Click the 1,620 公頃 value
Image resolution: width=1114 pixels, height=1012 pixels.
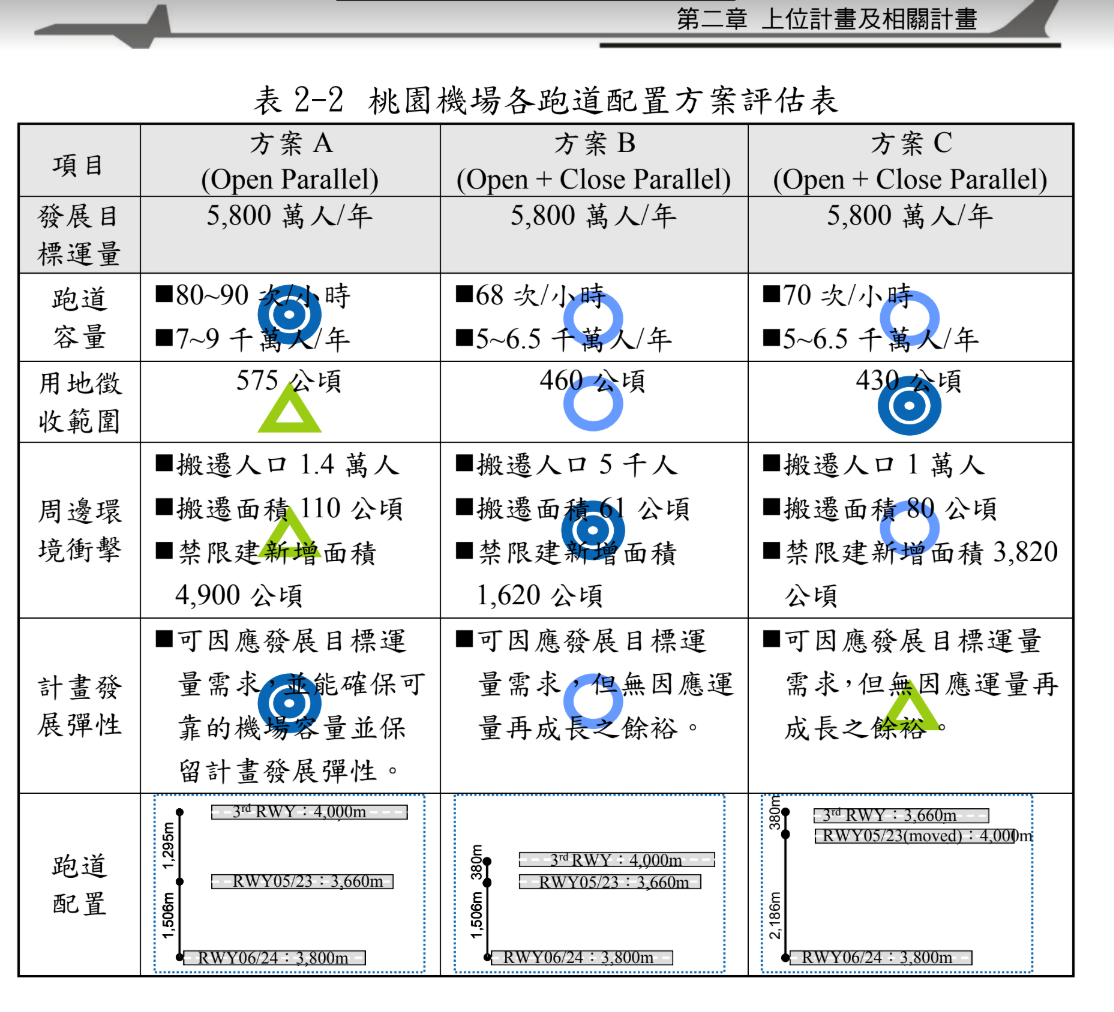point(540,595)
